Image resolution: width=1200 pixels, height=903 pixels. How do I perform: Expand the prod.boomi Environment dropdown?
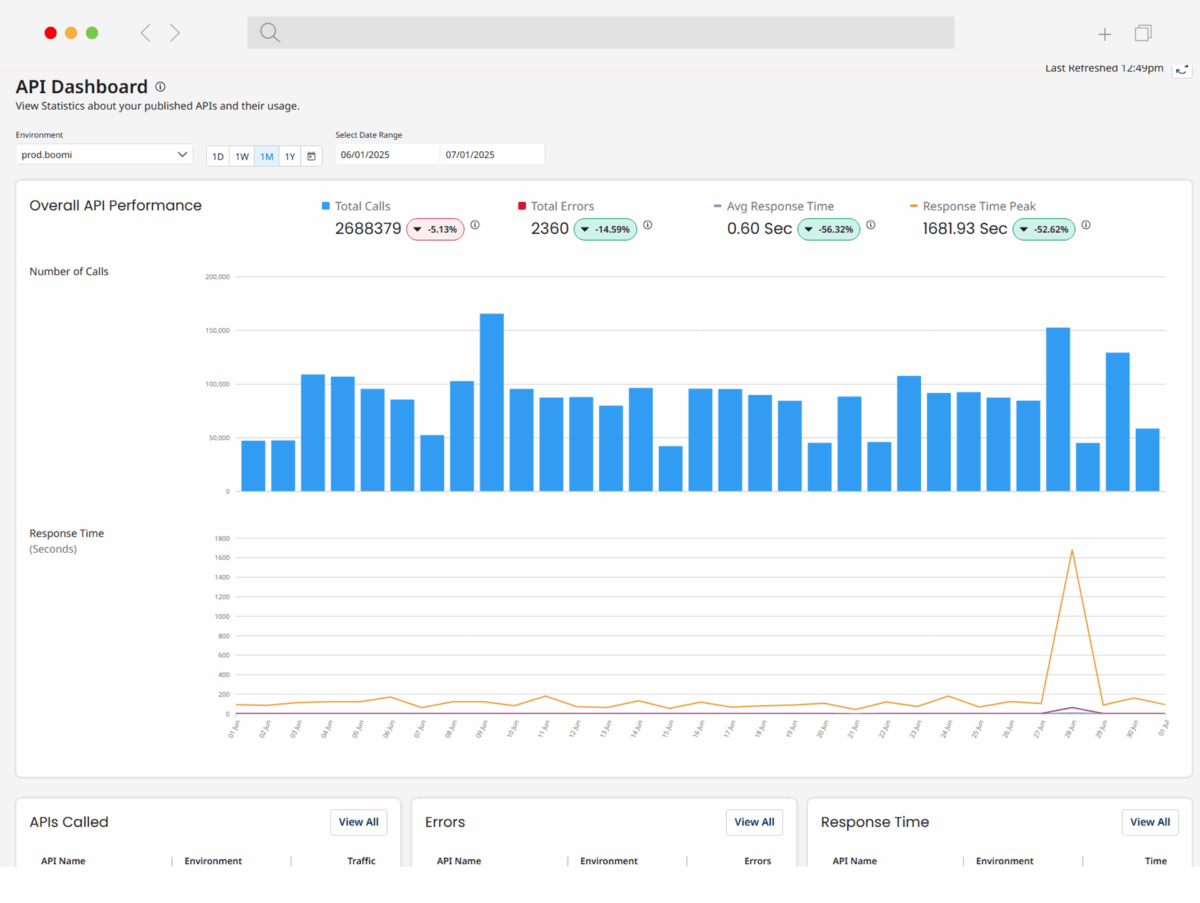[104, 155]
